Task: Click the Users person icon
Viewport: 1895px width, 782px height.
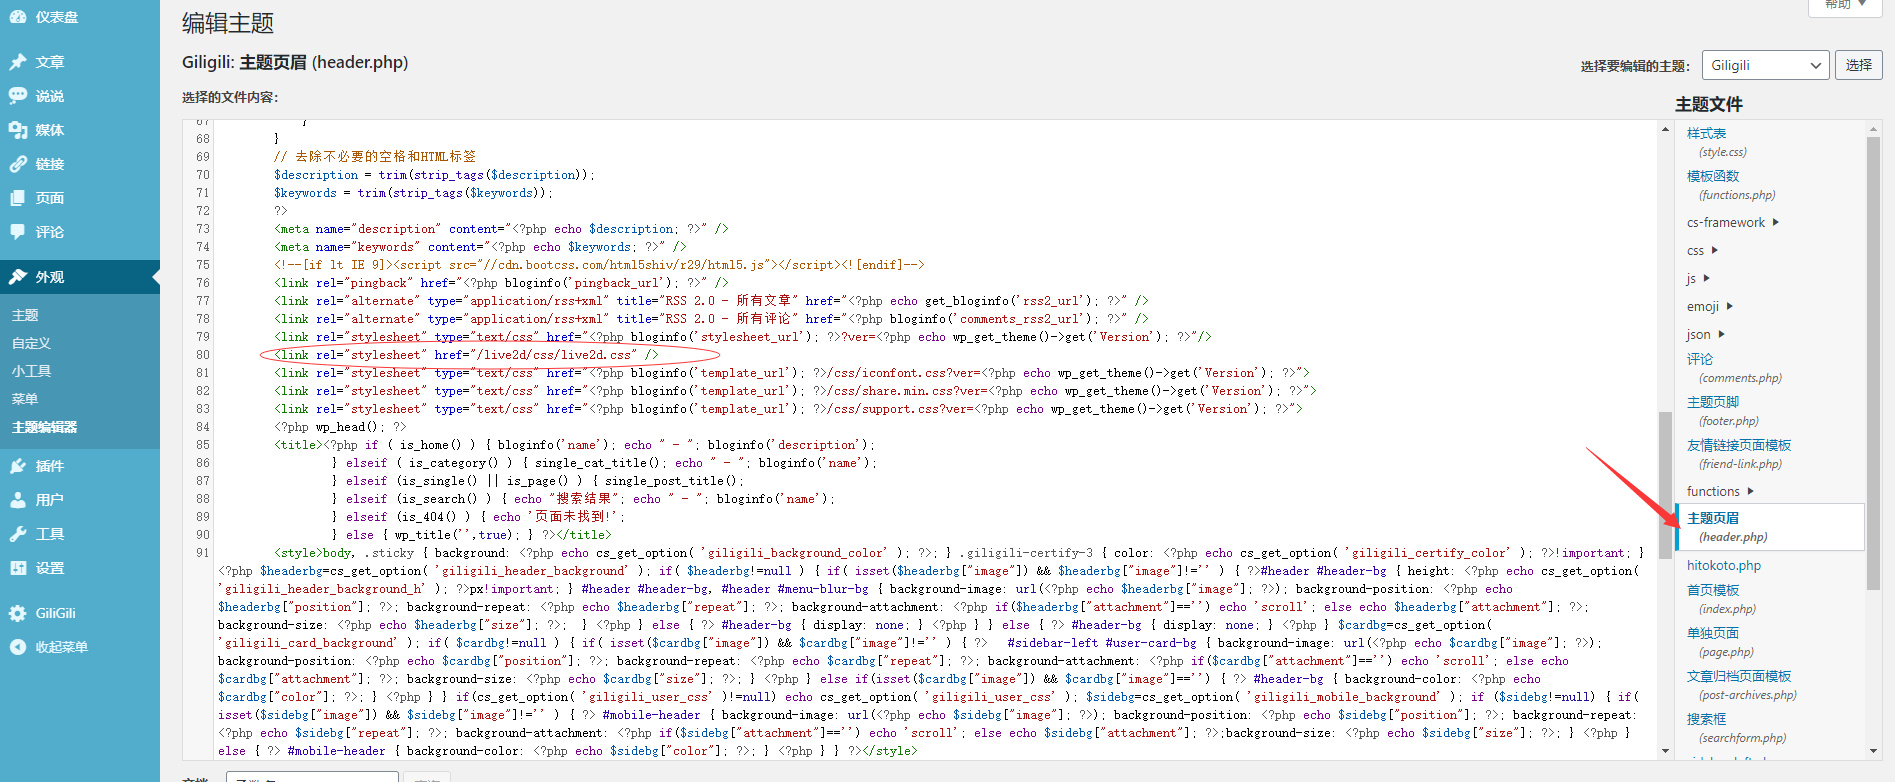Action: [x=18, y=500]
